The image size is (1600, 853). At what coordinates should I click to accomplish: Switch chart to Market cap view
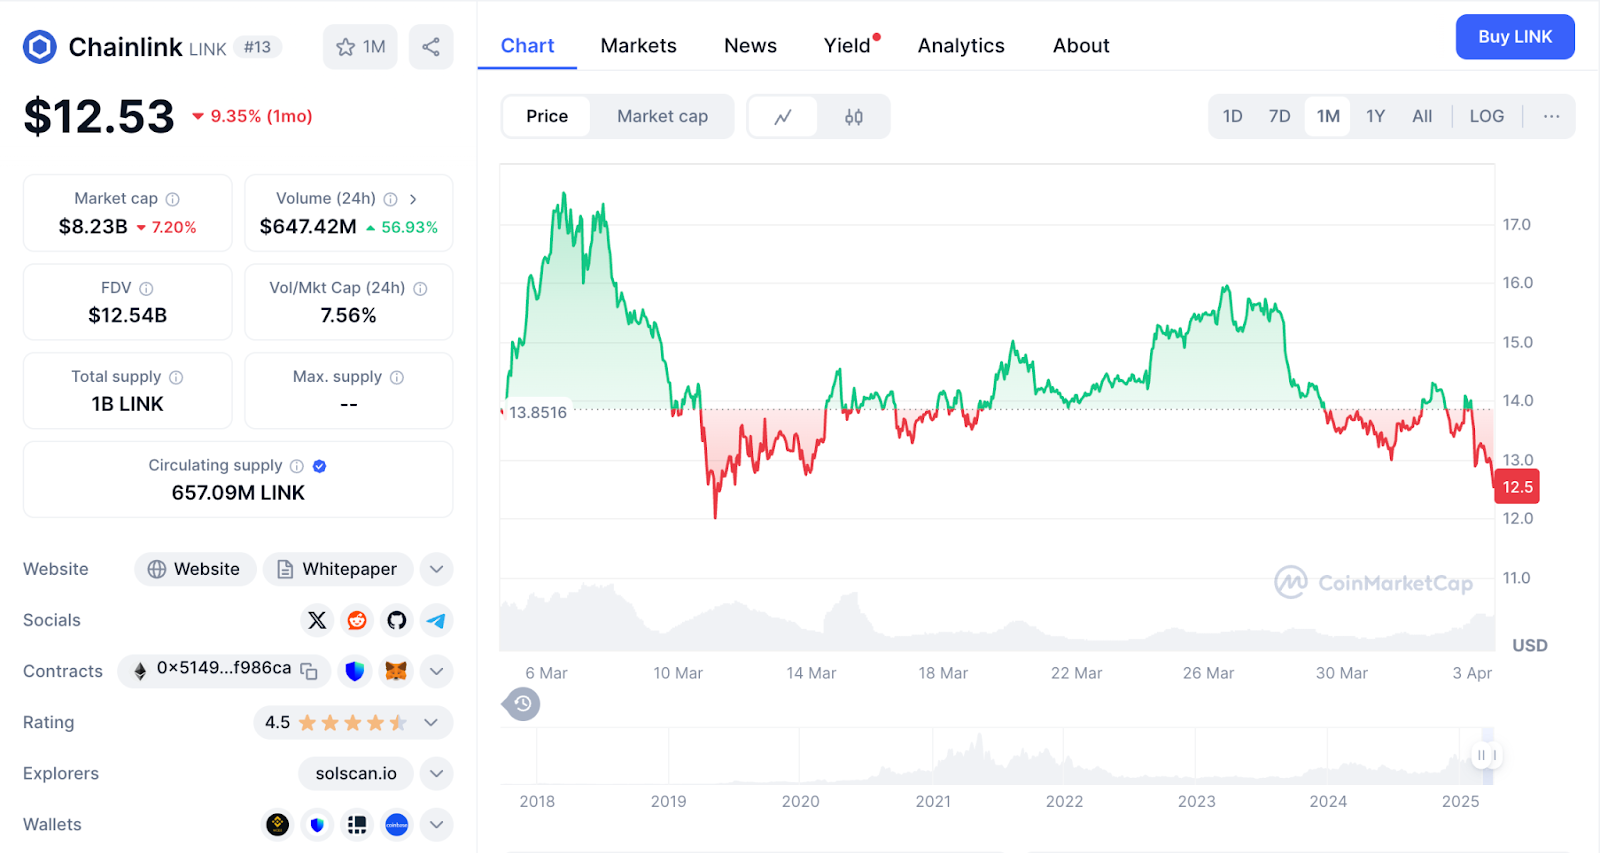(x=662, y=116)
